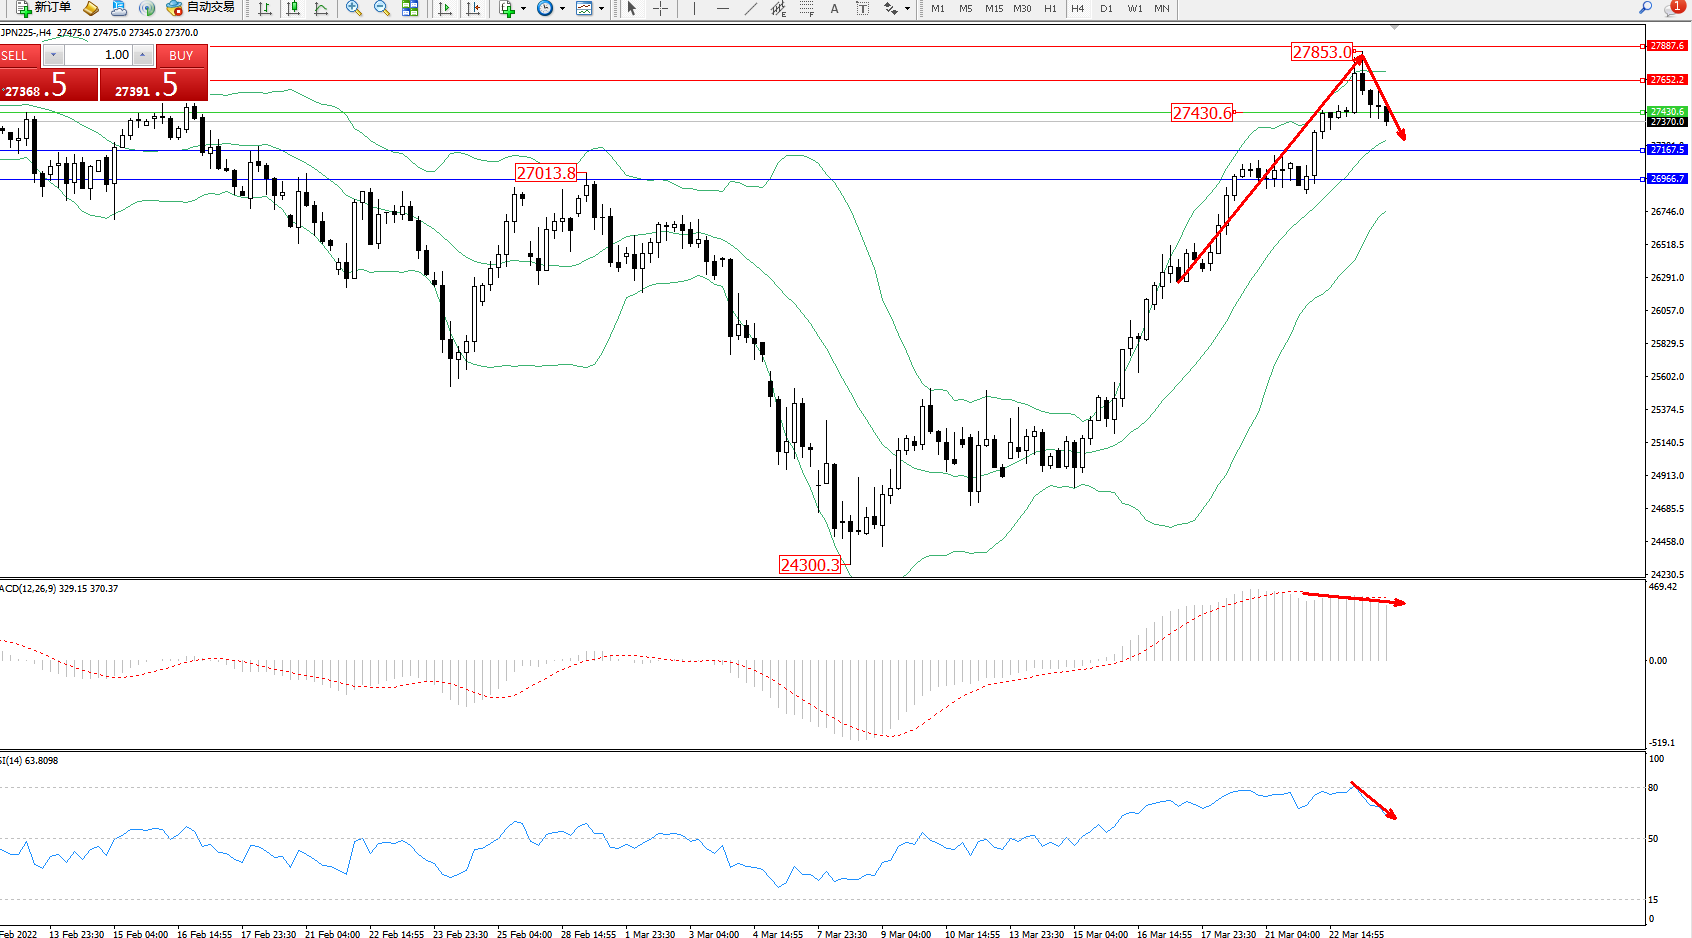Toggle AutoTrading (自动交易) in toolbar
The height and width of the screenshot is (938, 1692).
[x=201, y=8]
